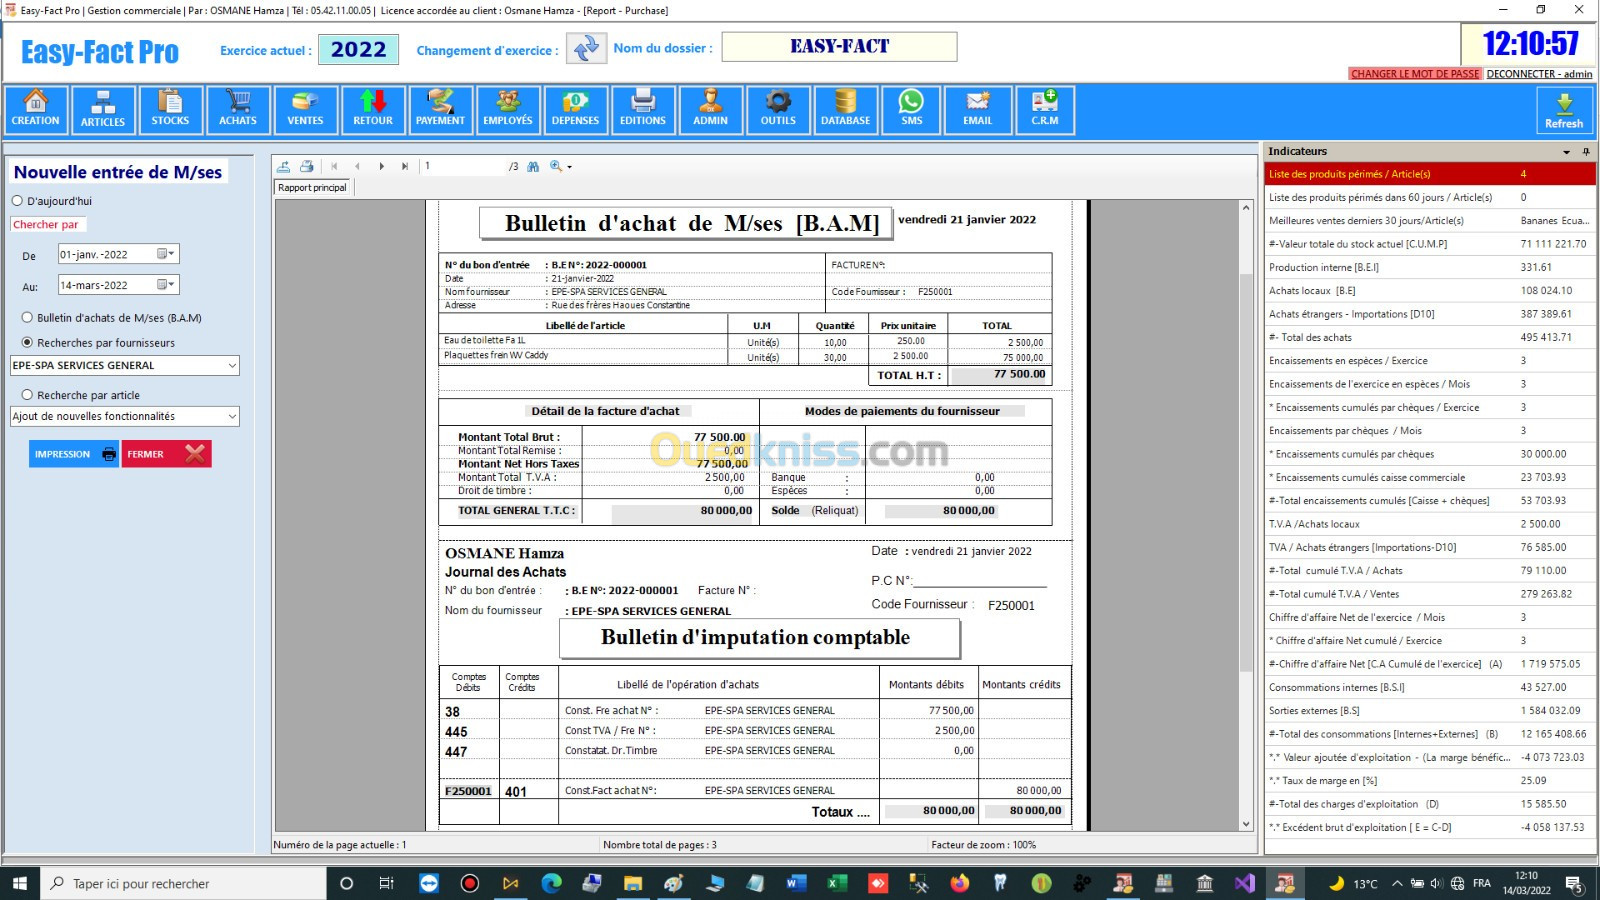Screen dimensions: 1600x900
Task: Open the C.R.M module
Action: click(1045, 110)
